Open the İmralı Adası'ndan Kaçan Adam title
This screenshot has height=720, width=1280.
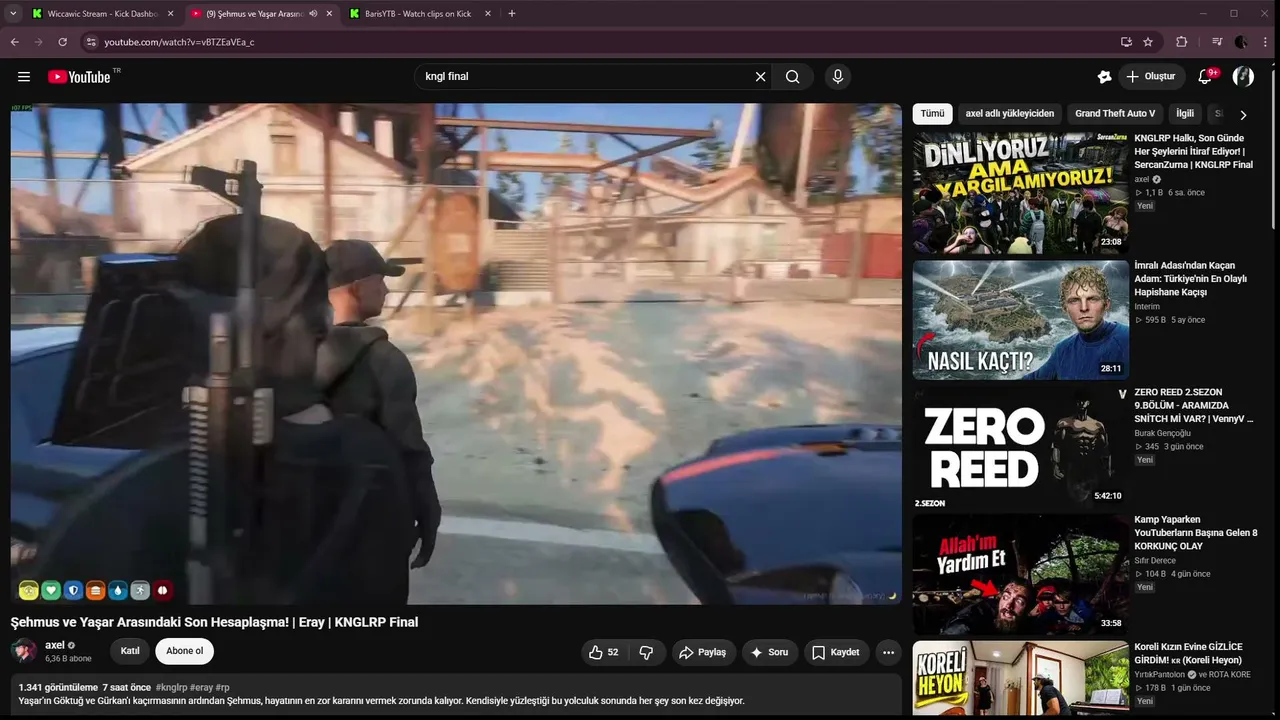pos(1191,279)
